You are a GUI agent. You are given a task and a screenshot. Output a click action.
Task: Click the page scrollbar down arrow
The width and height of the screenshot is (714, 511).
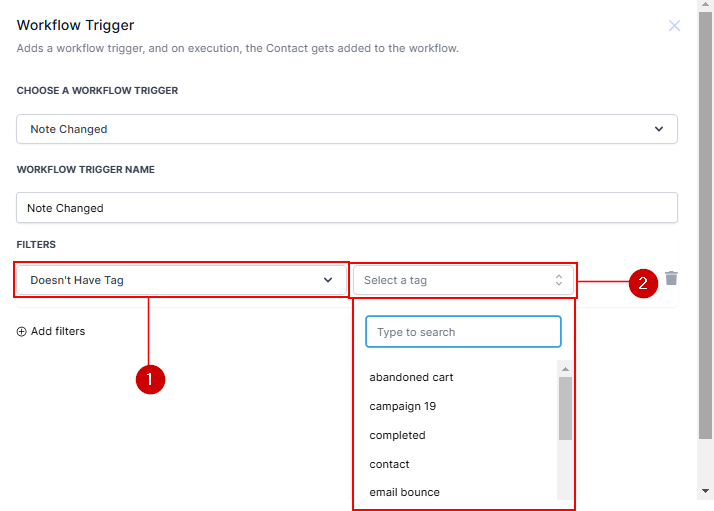tap(705, 491)
